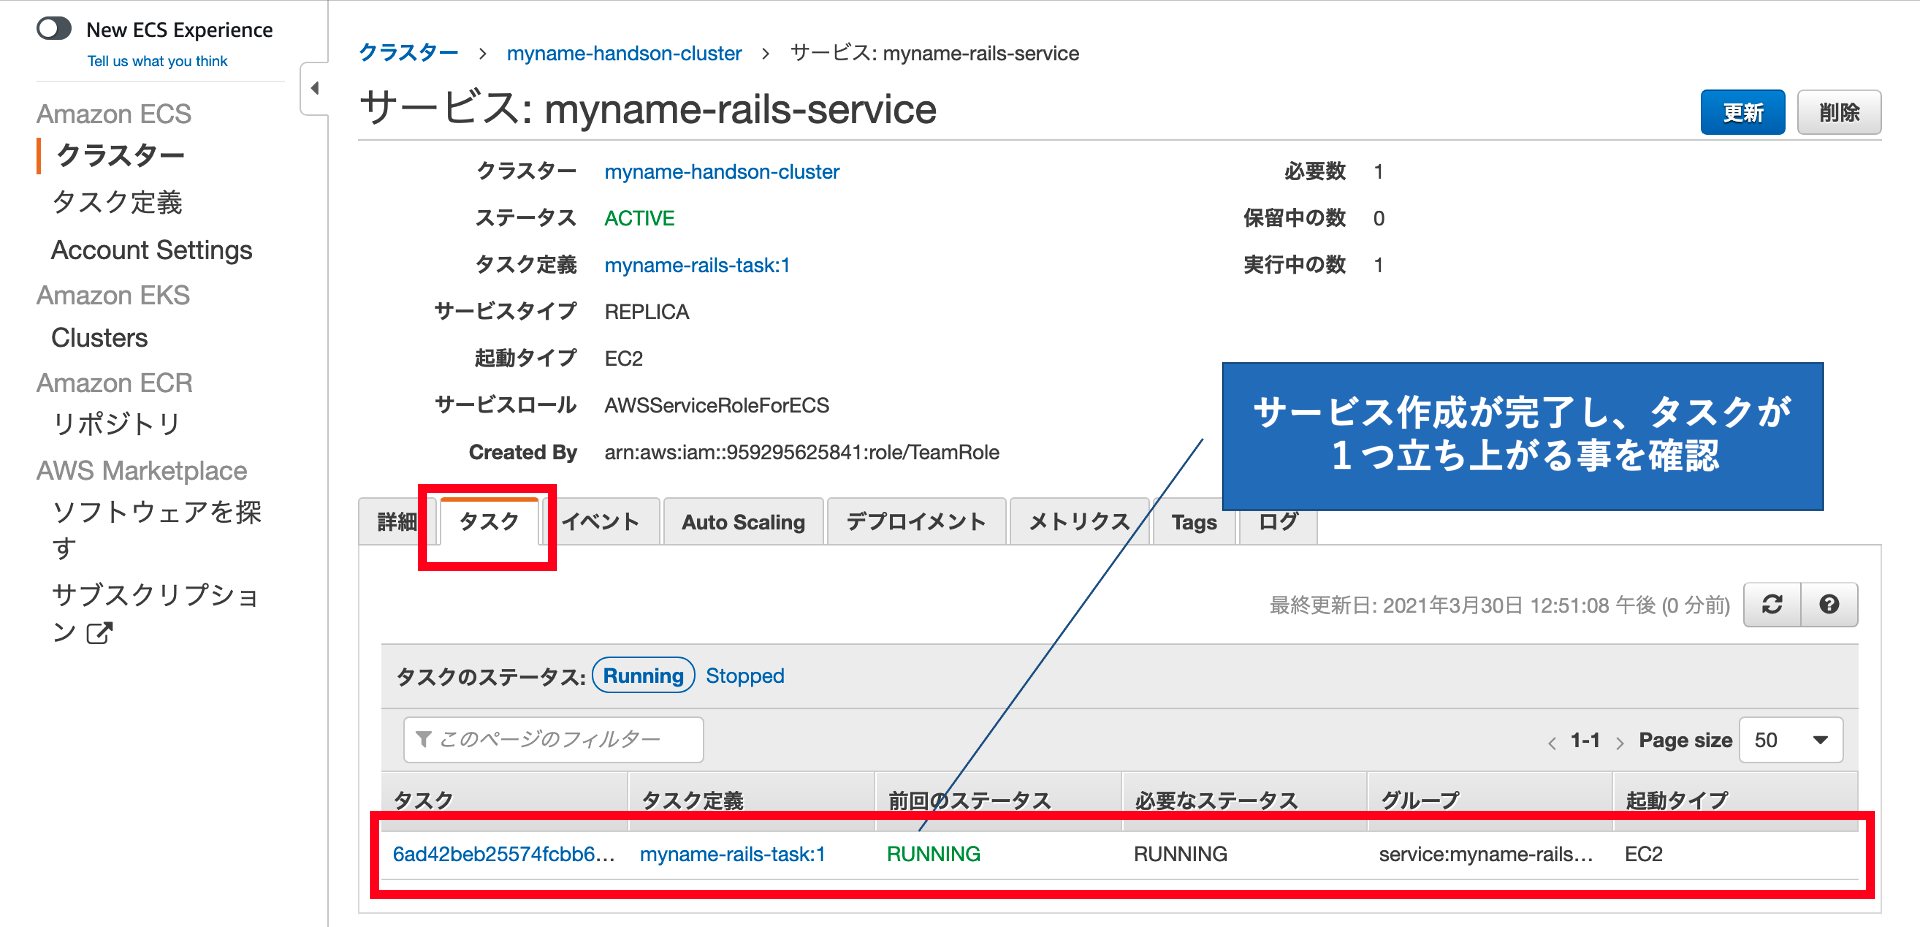The width and height of the screenshot is (1920, 927).
Task: Go to the next page arrow
Action: pos(1619,742)
